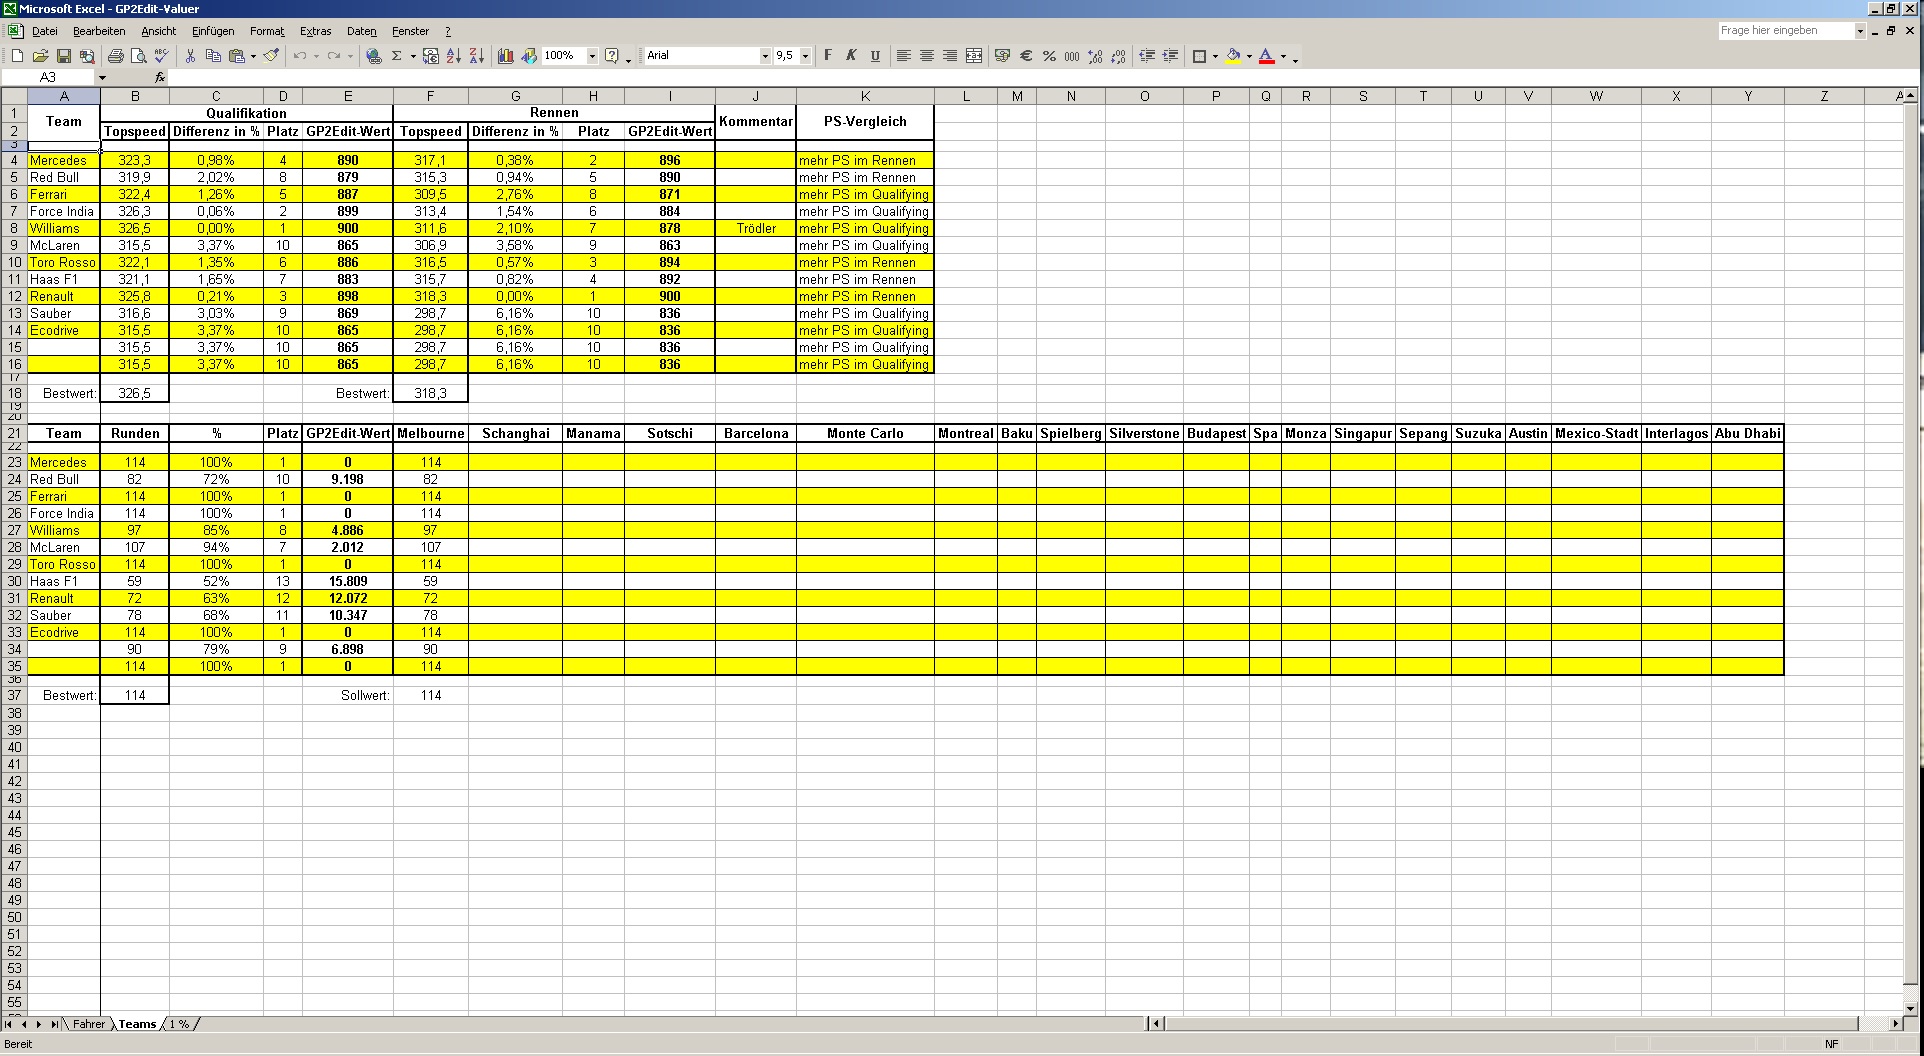This screenshot has height=1056, width=1924.
Task: Open the Einfügen menu
Action: point(213,31)
